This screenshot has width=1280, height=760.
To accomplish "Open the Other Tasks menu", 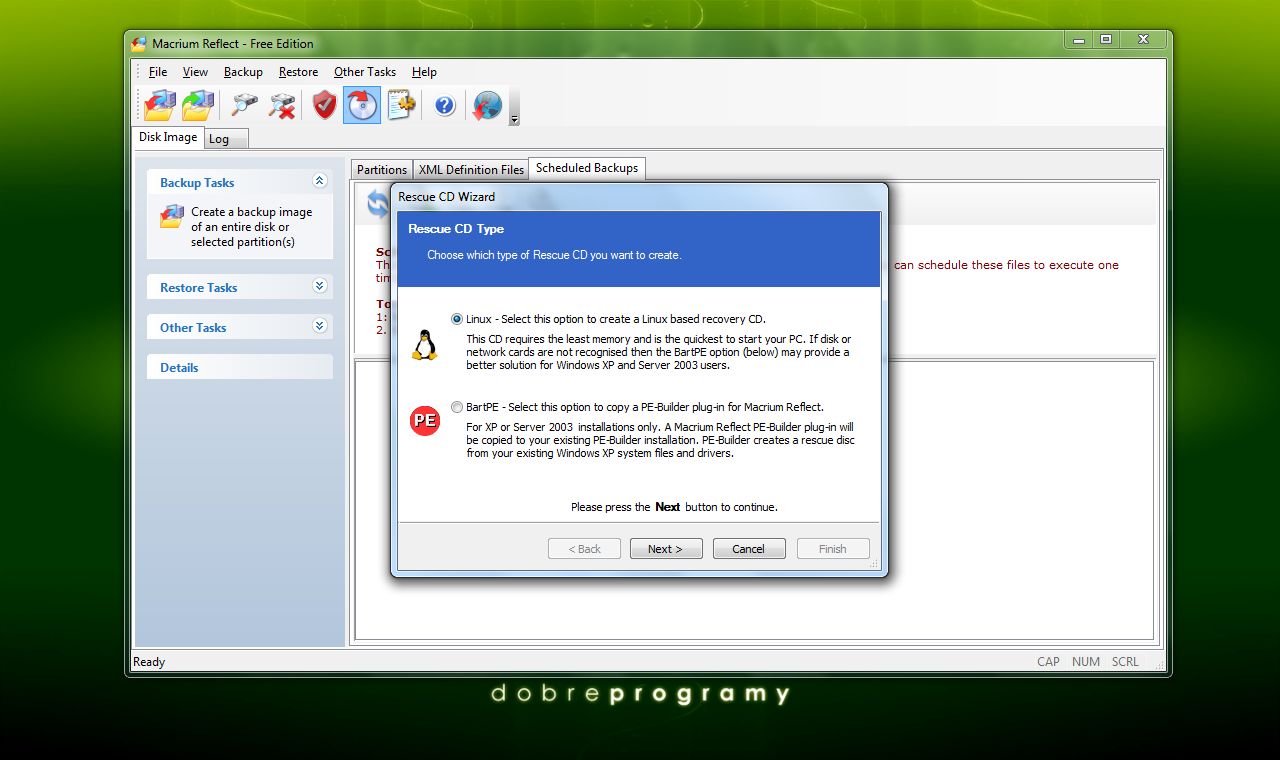I will [x=365, y=72].
